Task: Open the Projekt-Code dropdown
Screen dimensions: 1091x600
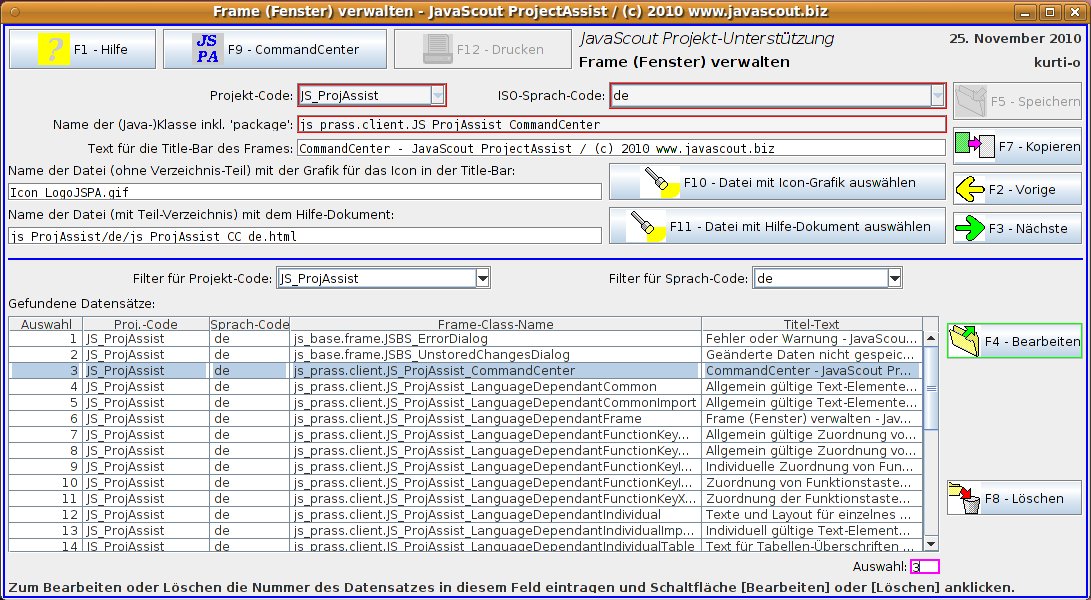Action: (437, 96)
